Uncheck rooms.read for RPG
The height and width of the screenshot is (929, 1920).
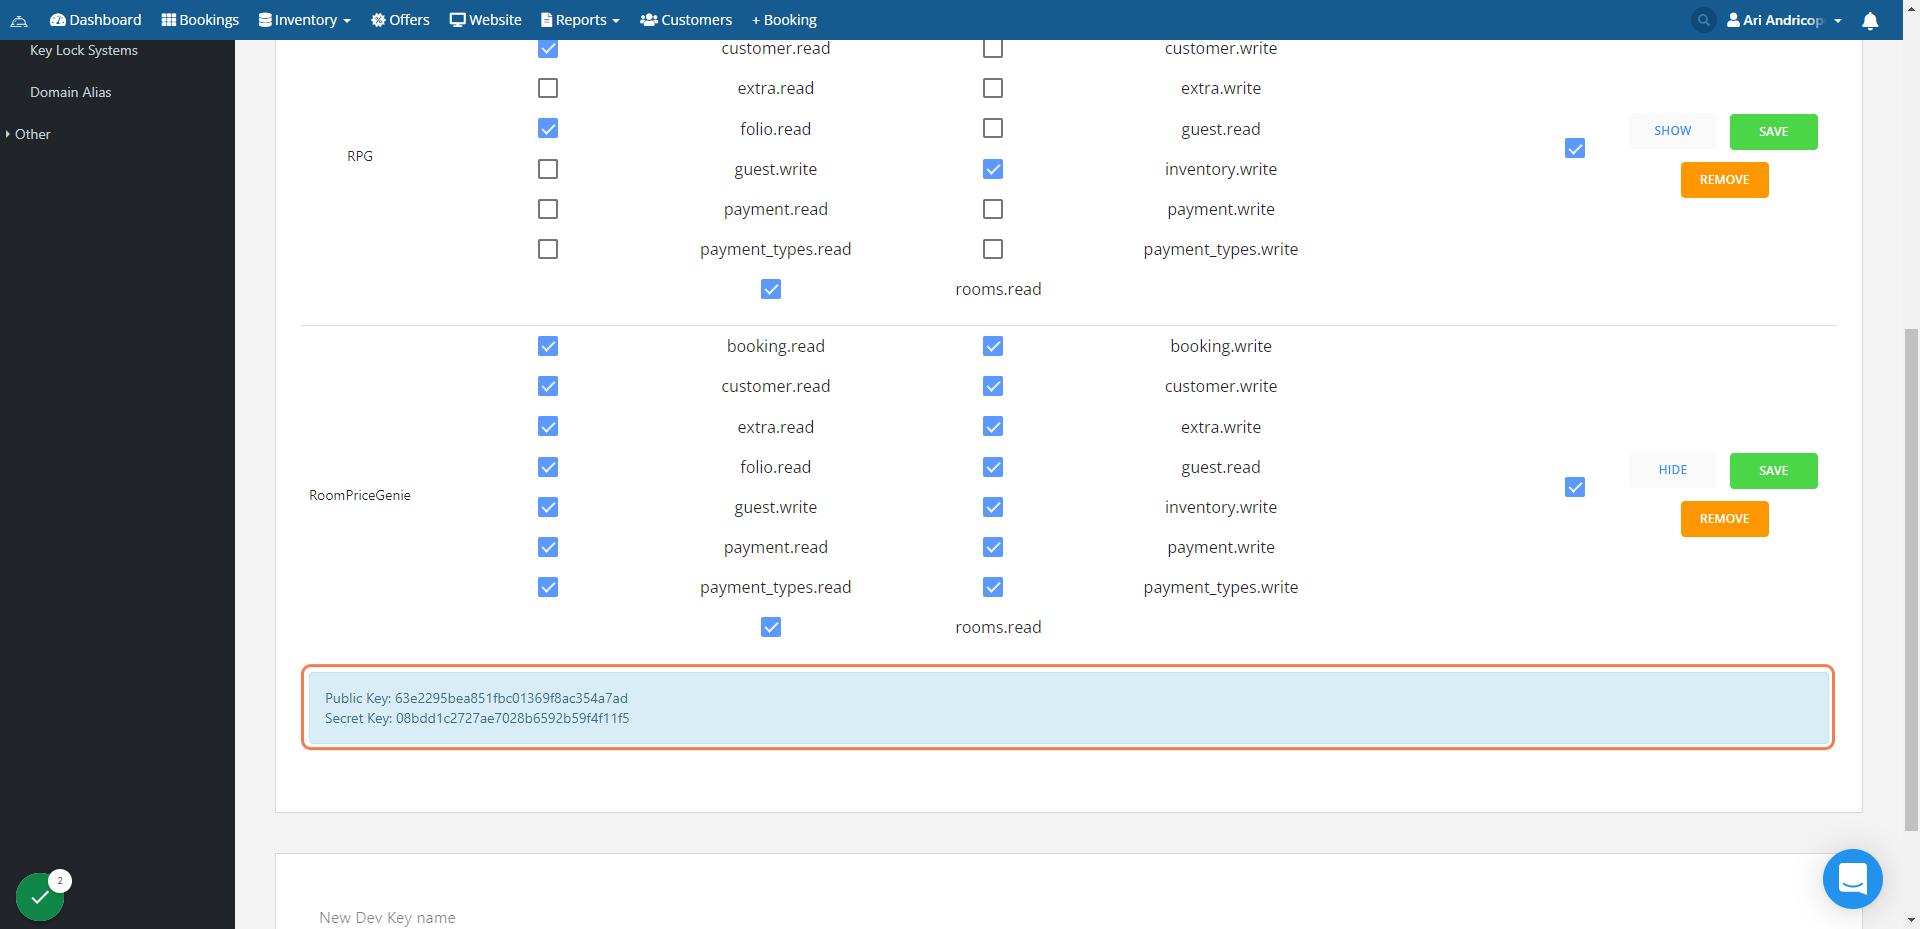771,289
